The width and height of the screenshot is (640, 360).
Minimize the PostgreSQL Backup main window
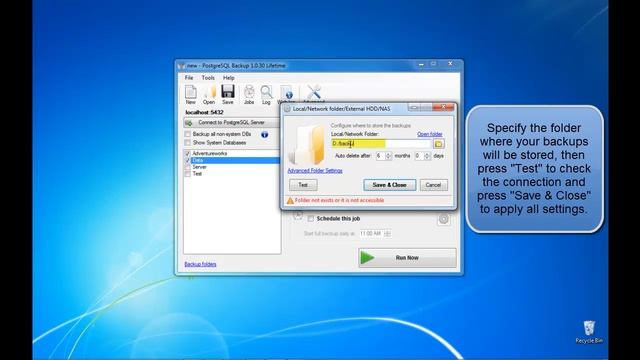(421, 64)
